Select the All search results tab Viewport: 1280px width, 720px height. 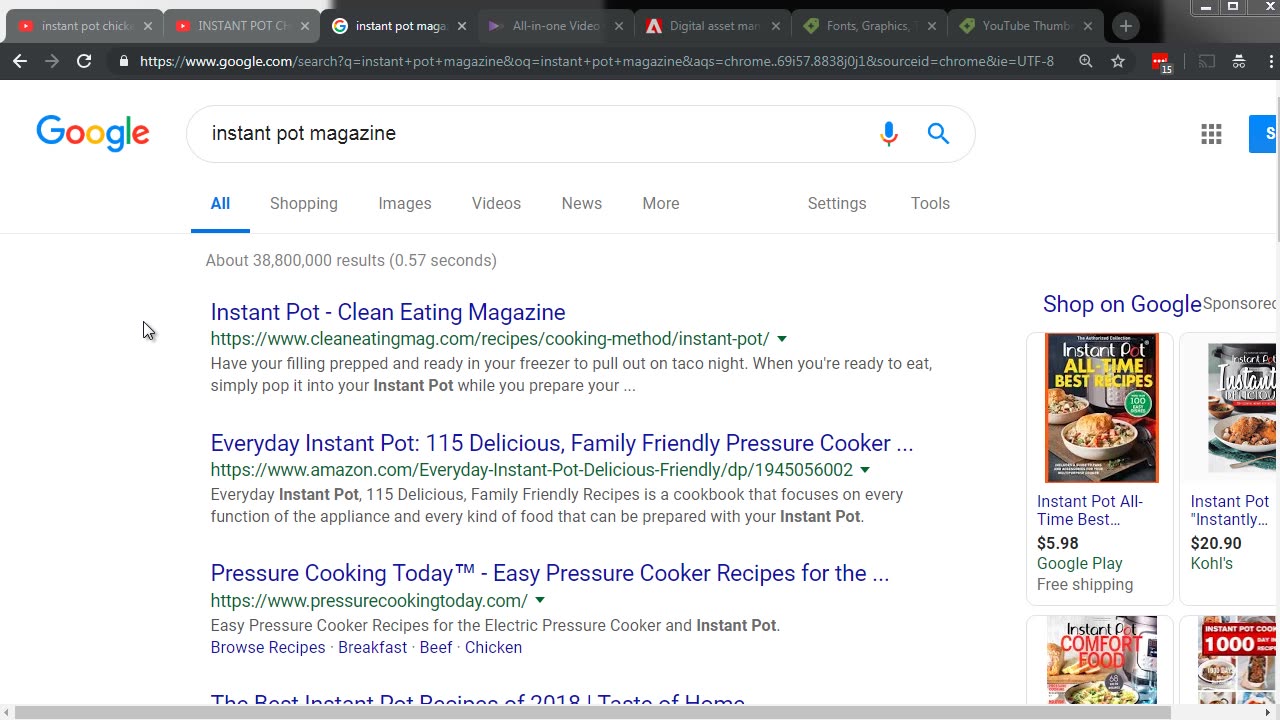tap(220, 203)
